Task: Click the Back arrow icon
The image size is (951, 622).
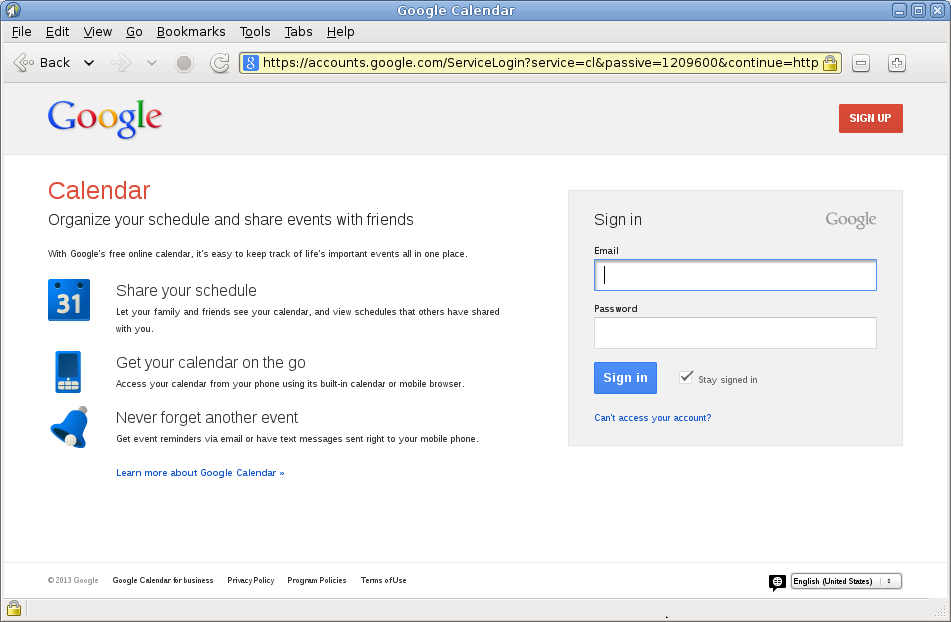Action: click(23, 62)
